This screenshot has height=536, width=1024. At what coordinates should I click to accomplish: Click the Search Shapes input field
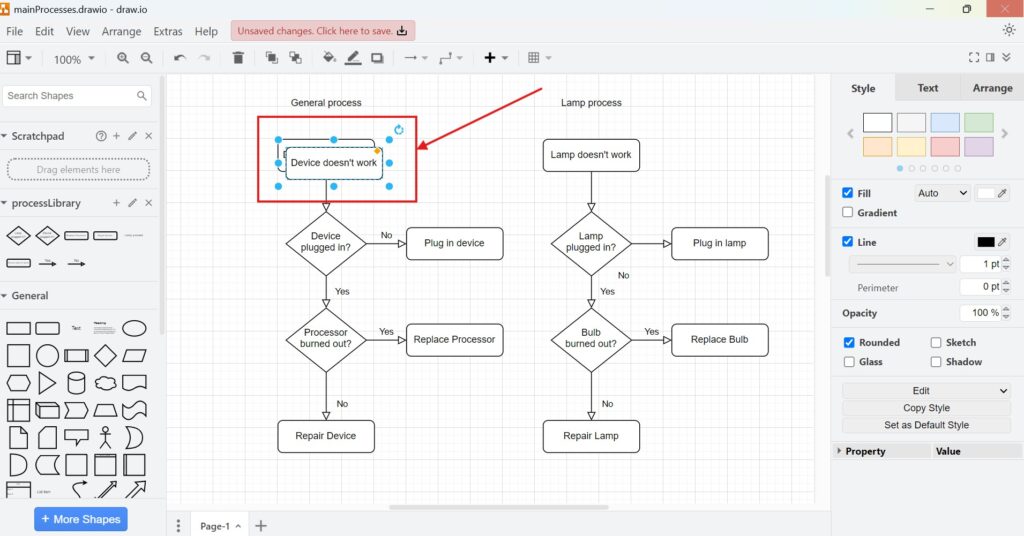tap(68, 96)
